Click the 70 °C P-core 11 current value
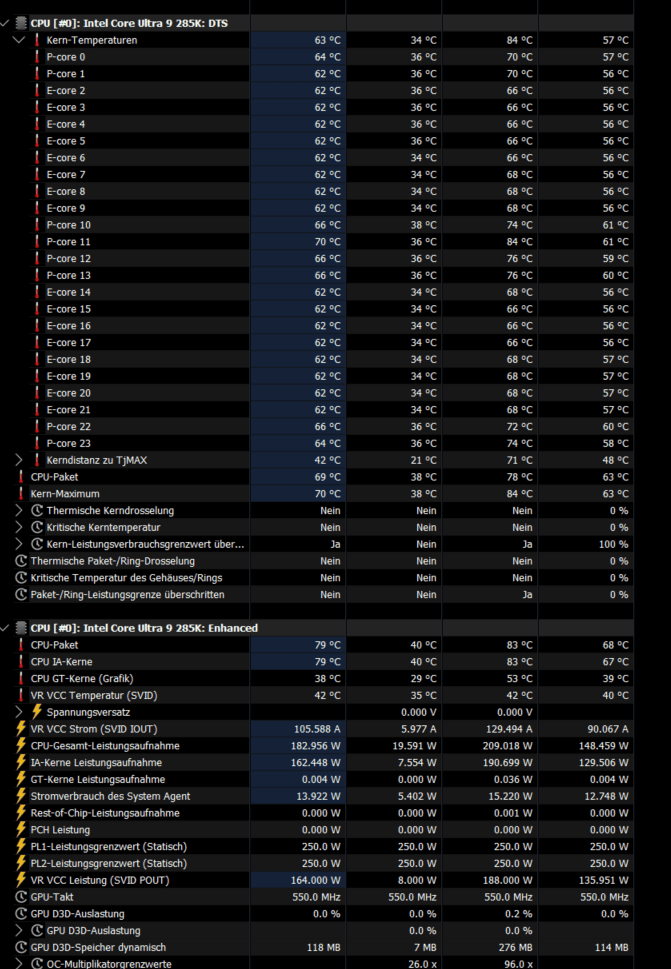Viewport: 671px width, 969px height. coord(327,242)
